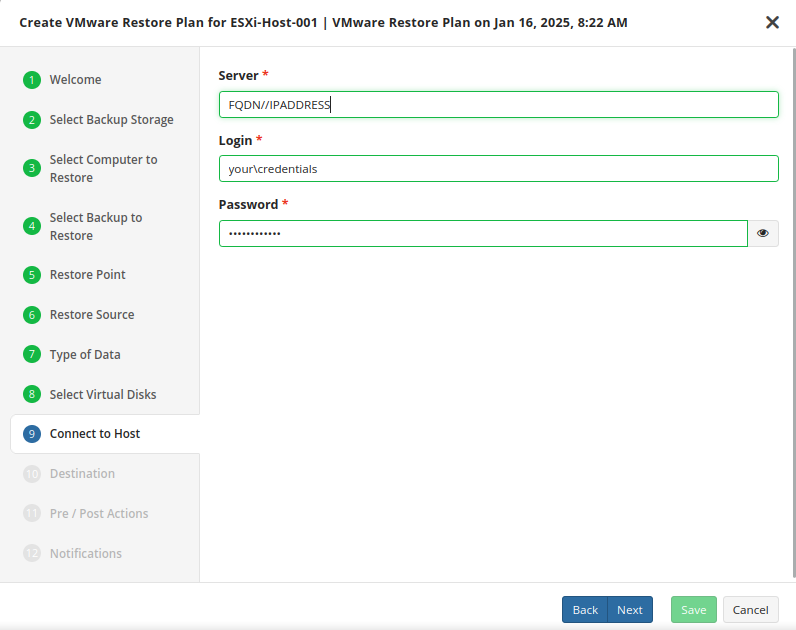The height and width of the screenshot is (630, 796).
Task: Click the green Save button
Action: click(x=694, y=610)
